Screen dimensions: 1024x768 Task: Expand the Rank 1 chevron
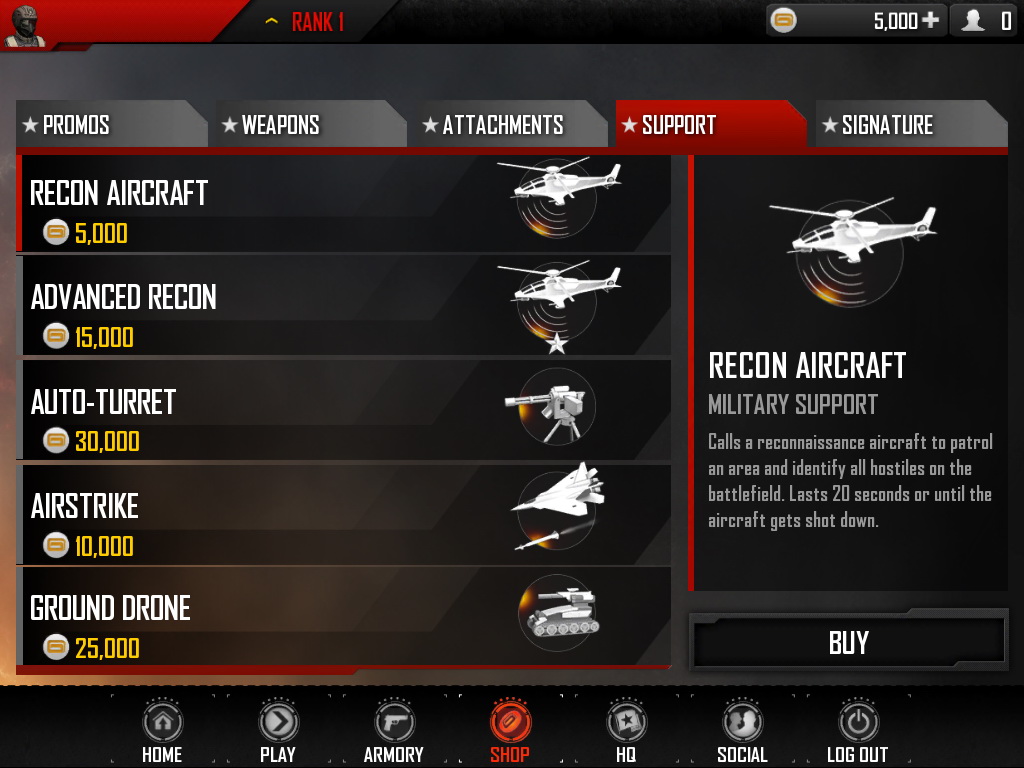tap(272, 21)
